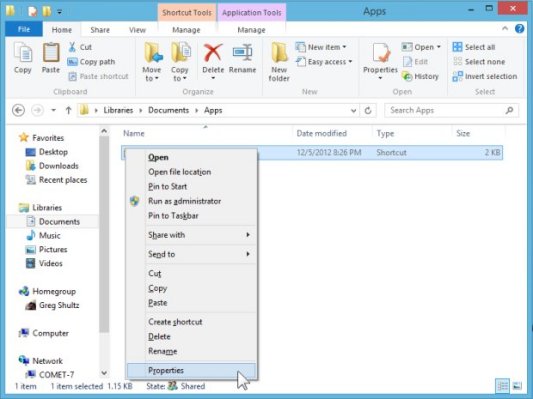Screen dimensions: 533x399
Task: Switch to the View ribbon tab
Action: [137, 30]
